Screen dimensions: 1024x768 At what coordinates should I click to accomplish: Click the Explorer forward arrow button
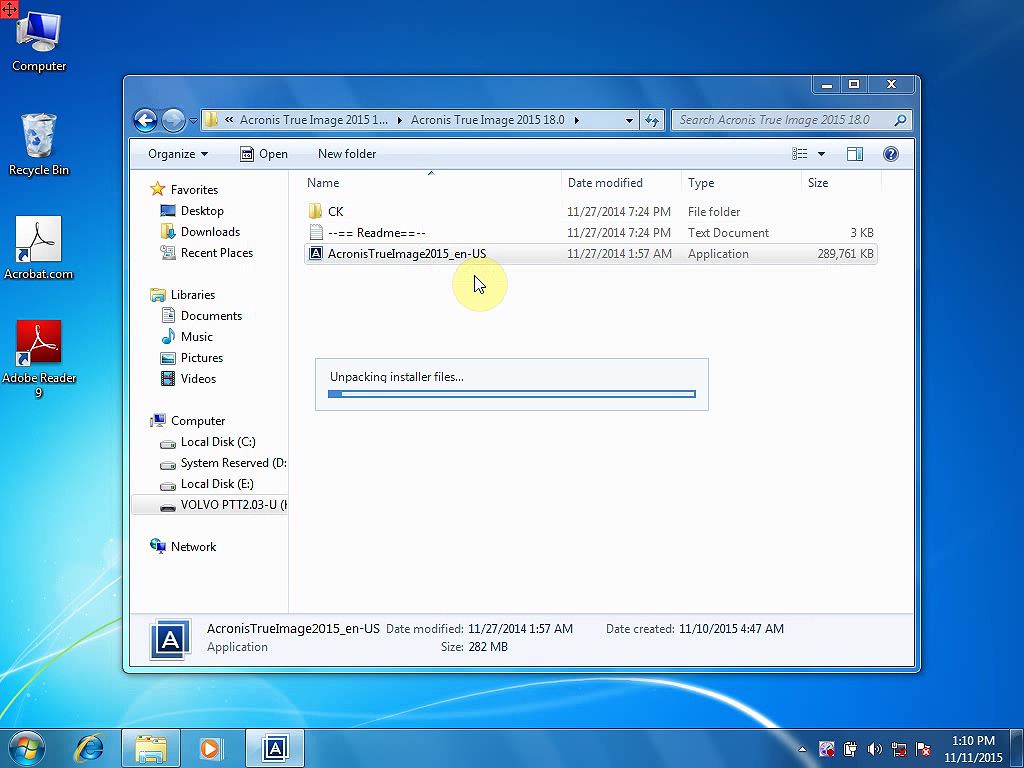click(173, 120)
